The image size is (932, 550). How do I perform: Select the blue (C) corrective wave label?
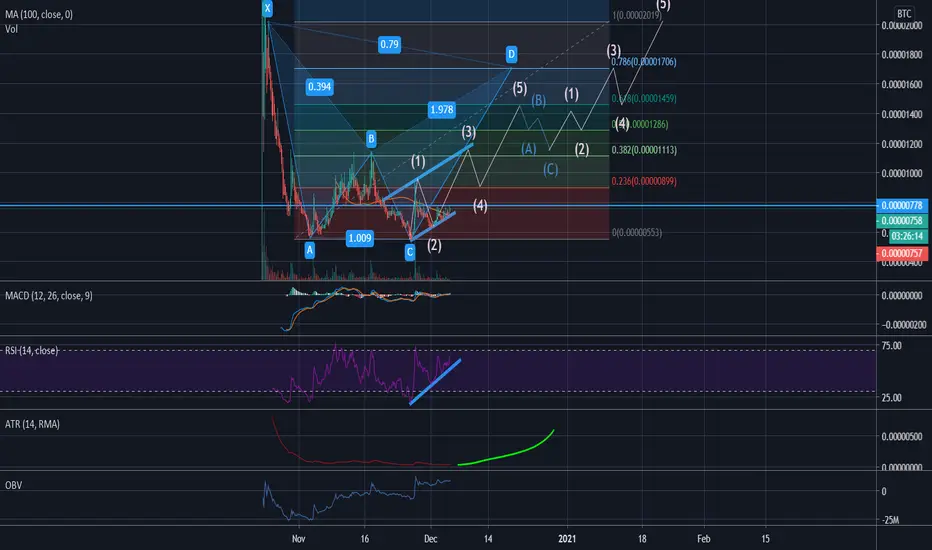(550, 169)
